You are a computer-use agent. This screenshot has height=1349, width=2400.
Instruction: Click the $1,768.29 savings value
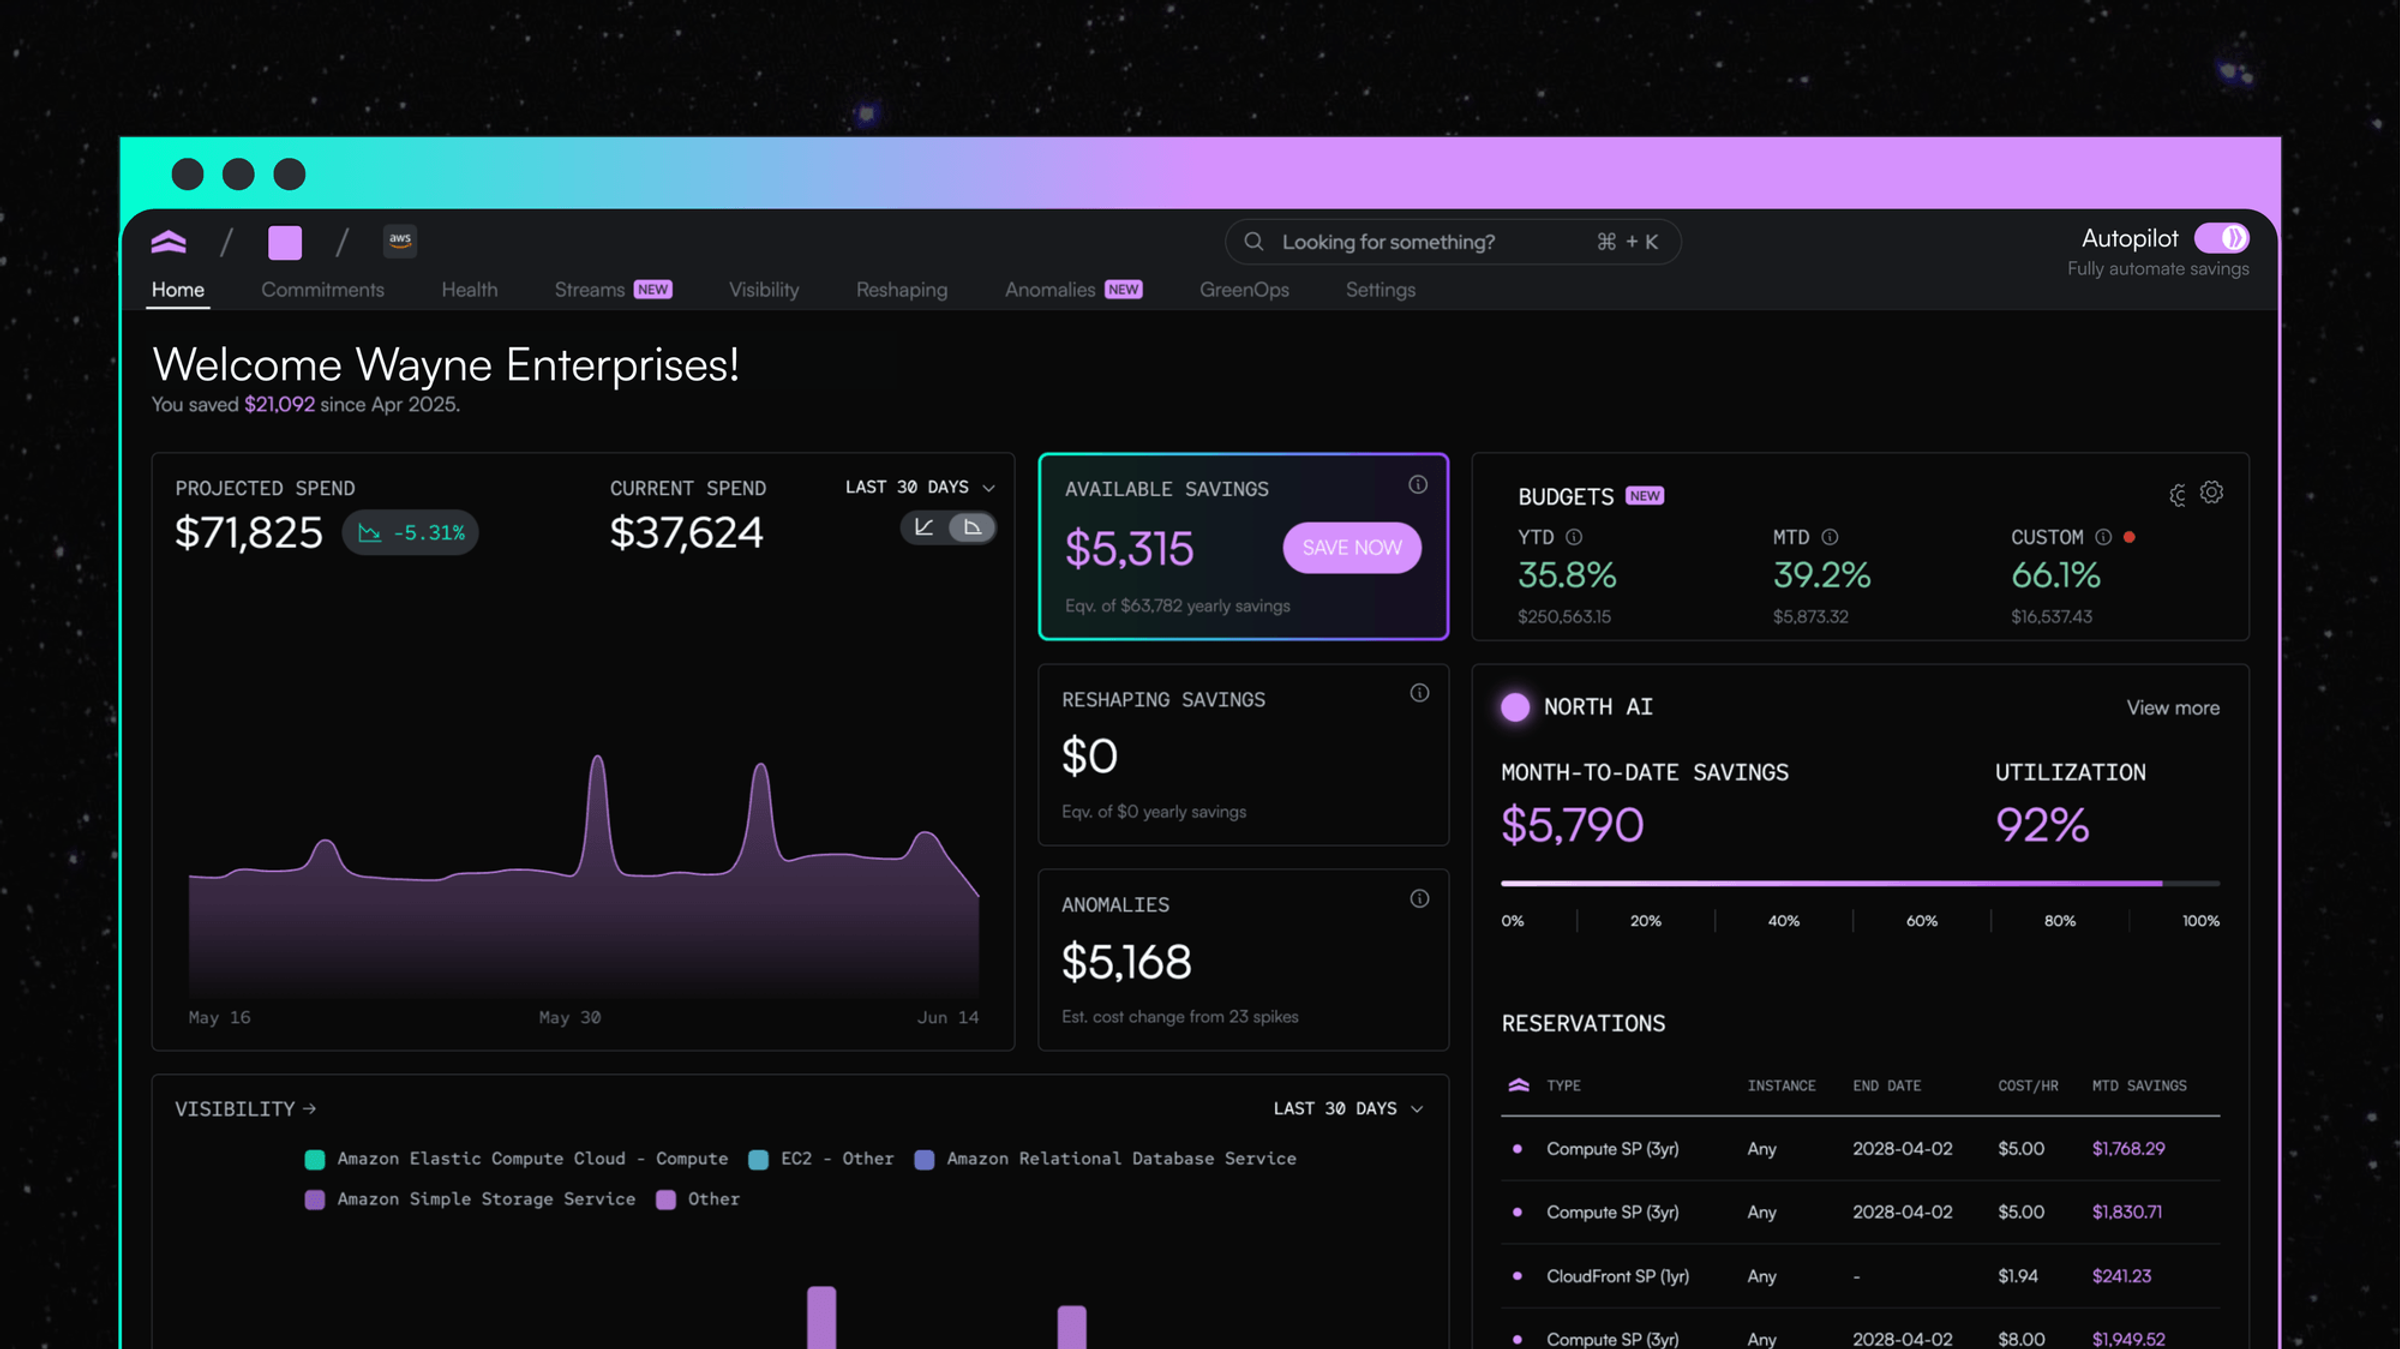(x=2128, y=1149)
